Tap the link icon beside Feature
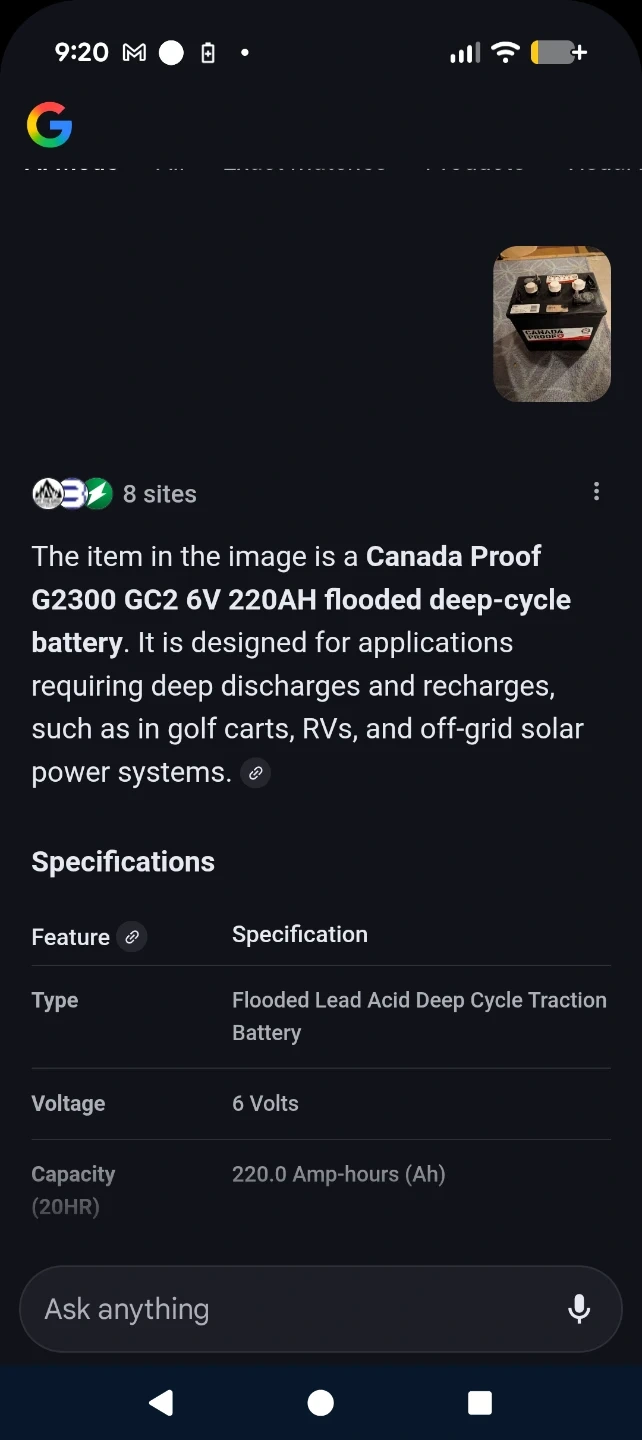This screenshot has height=1440, width=642. pos(131,937)
